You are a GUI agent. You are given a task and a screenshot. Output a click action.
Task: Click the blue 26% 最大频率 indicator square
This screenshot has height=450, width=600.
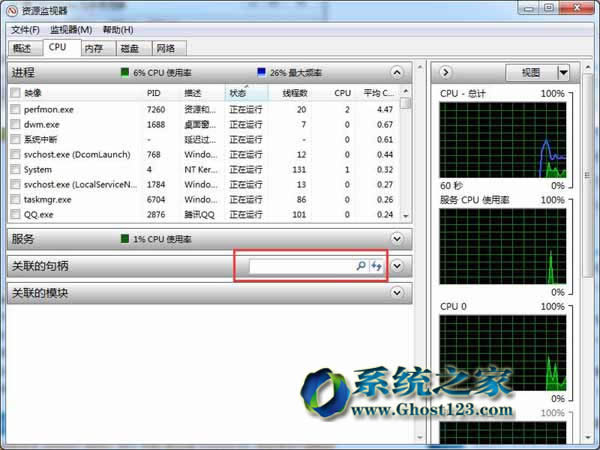[261, 72]
